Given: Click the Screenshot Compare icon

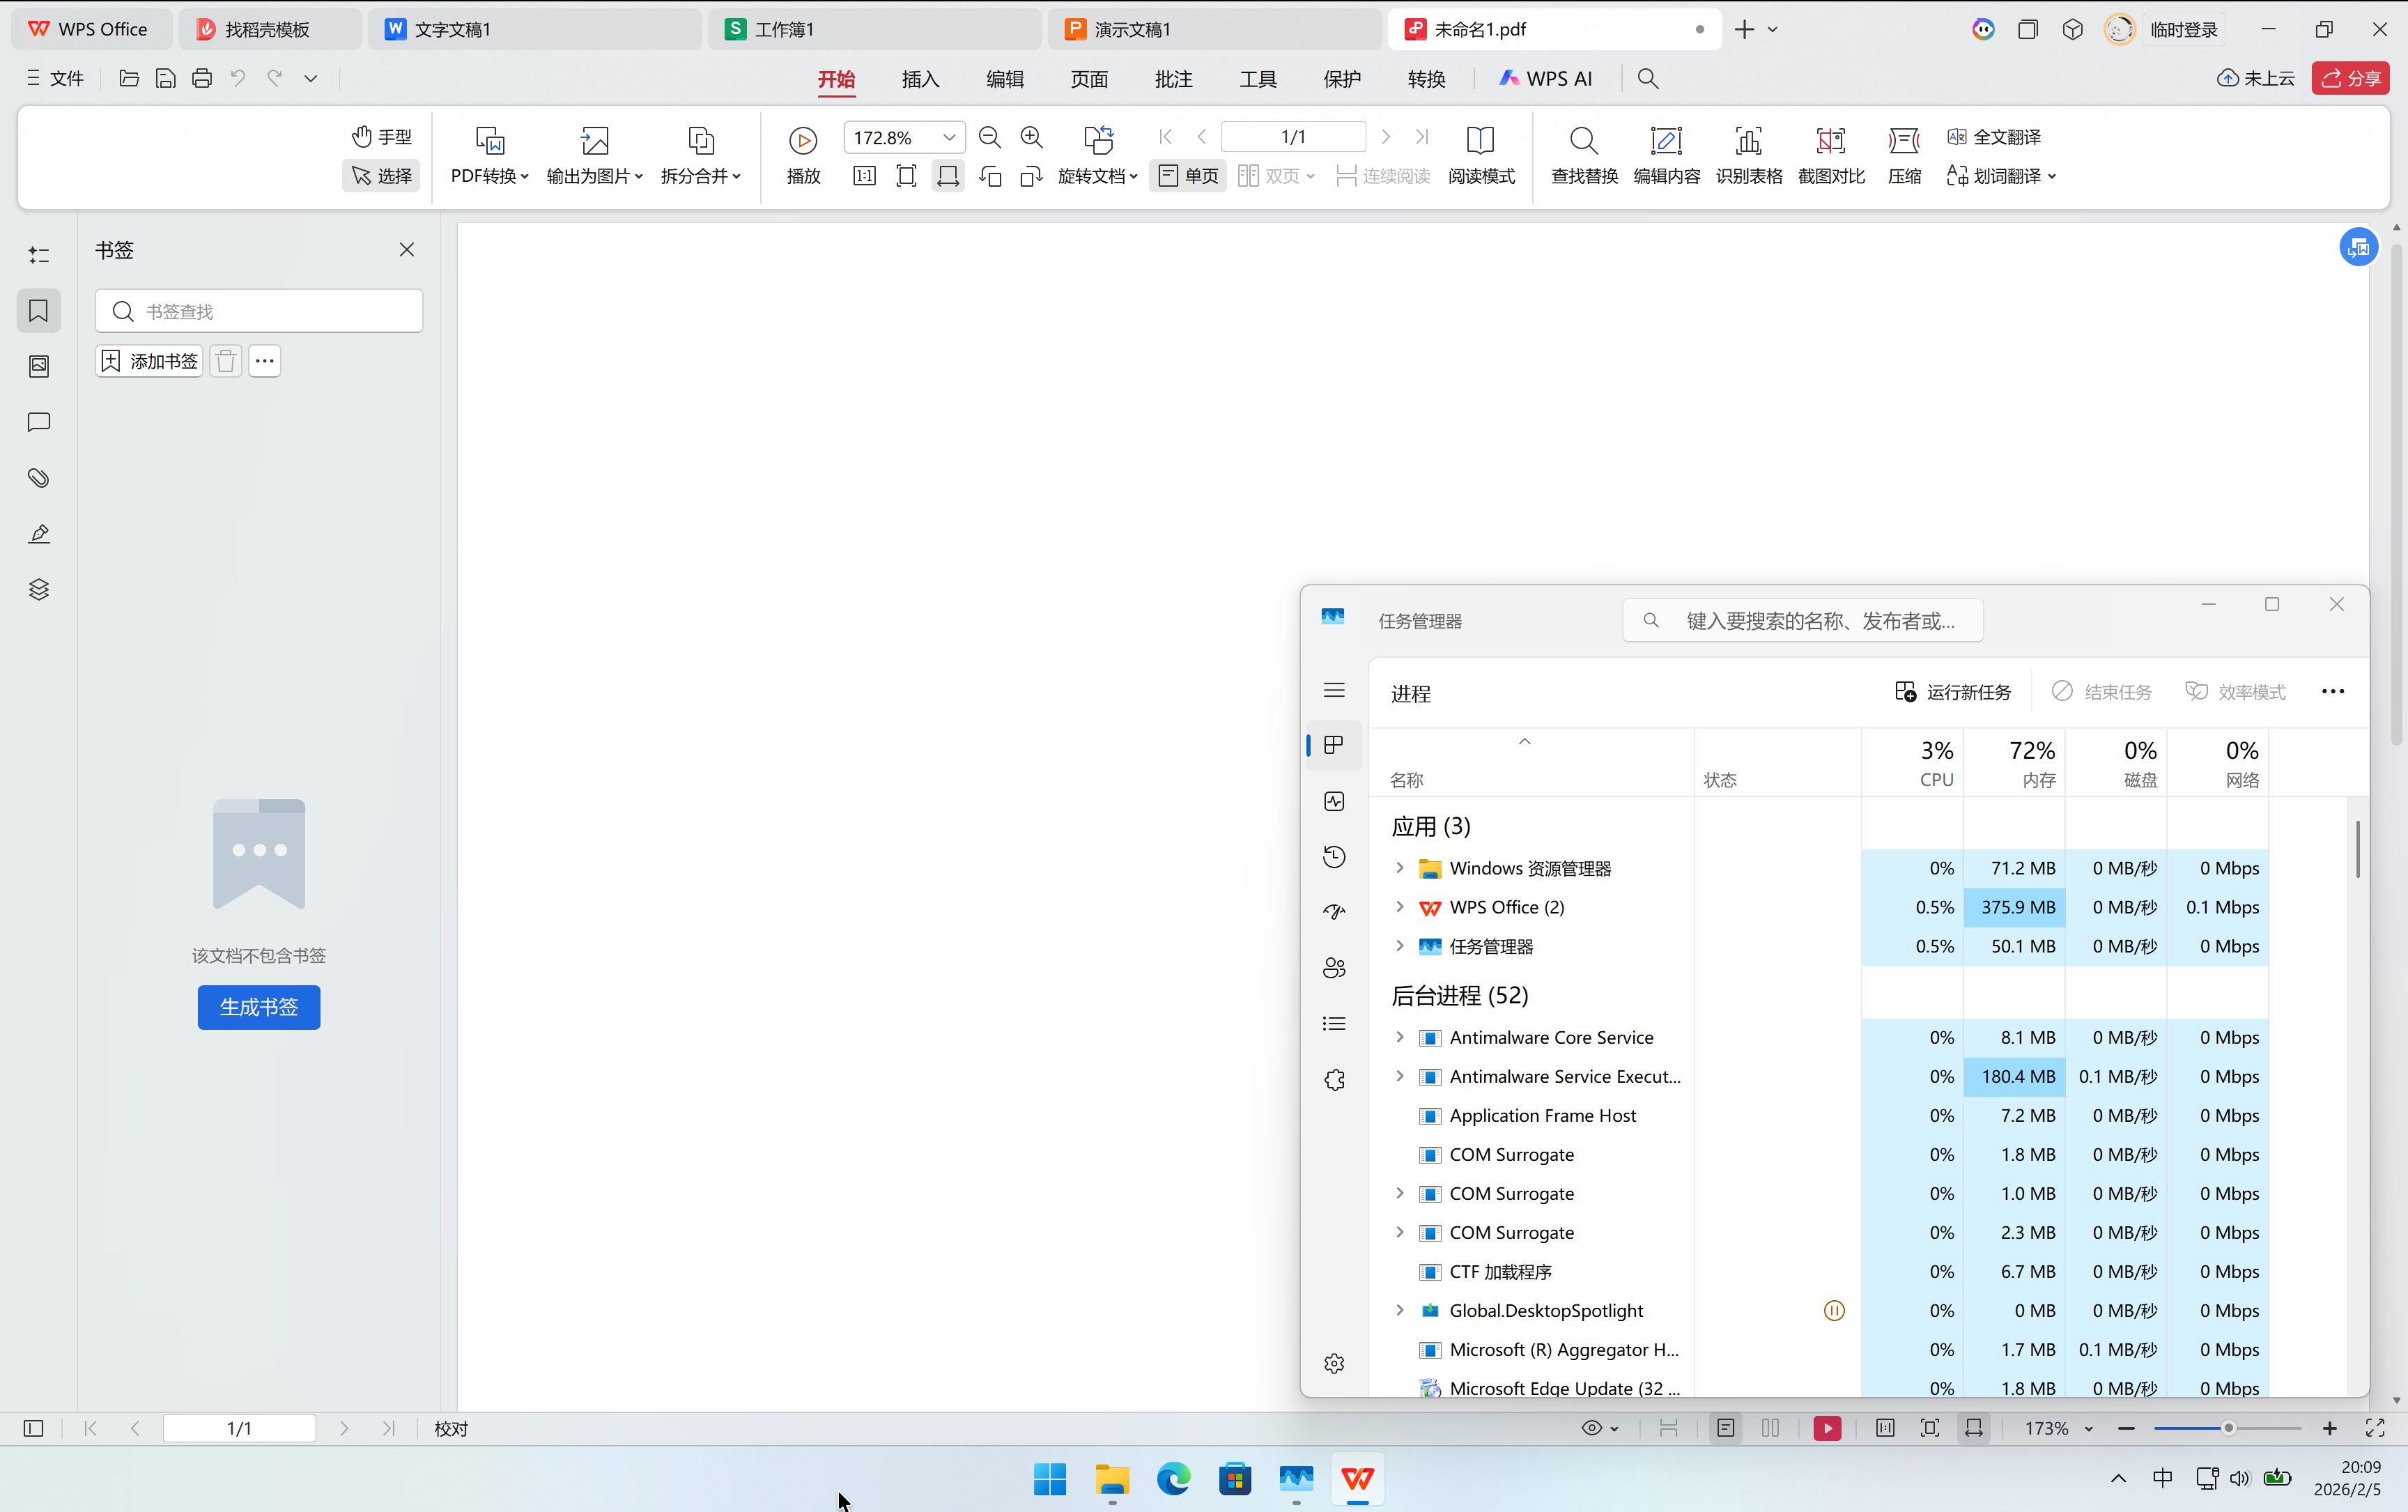Looking at the screenshot, I should (x=1830, y=141).
